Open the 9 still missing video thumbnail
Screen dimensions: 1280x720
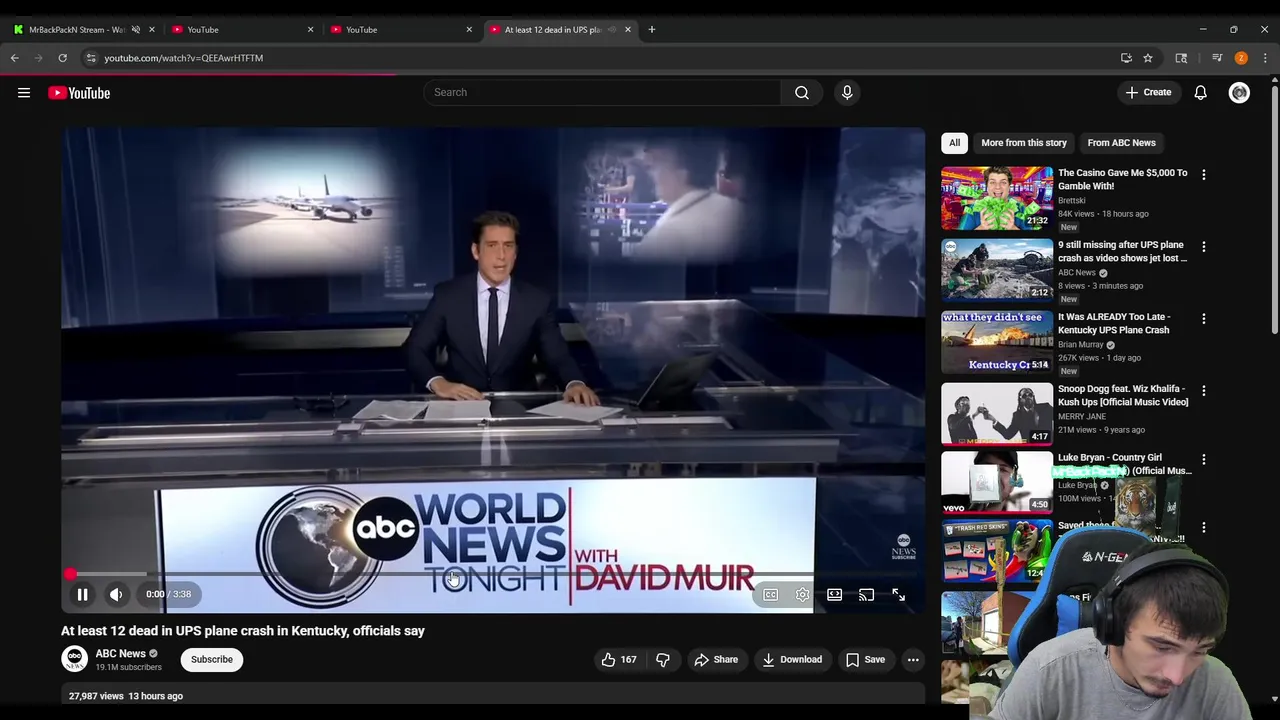click(997, 270)
